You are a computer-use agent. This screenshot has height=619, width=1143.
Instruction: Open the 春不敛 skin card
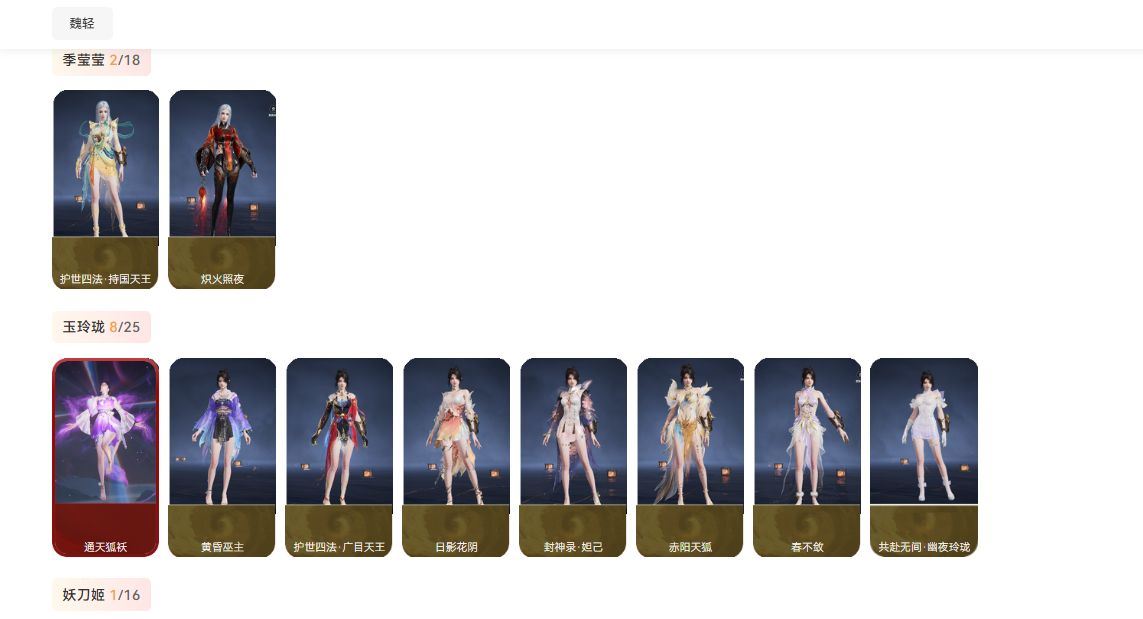coord(807,457)
